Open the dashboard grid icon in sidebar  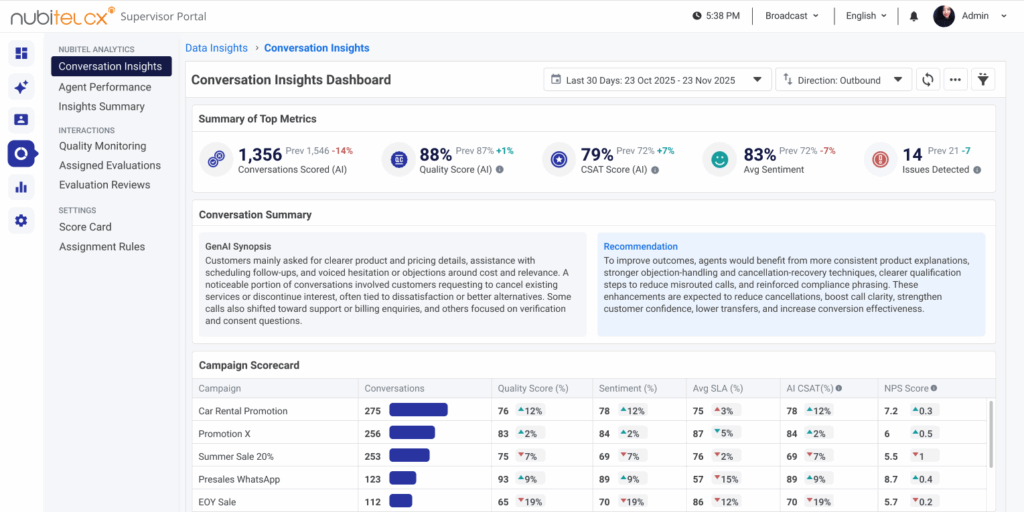21,53
